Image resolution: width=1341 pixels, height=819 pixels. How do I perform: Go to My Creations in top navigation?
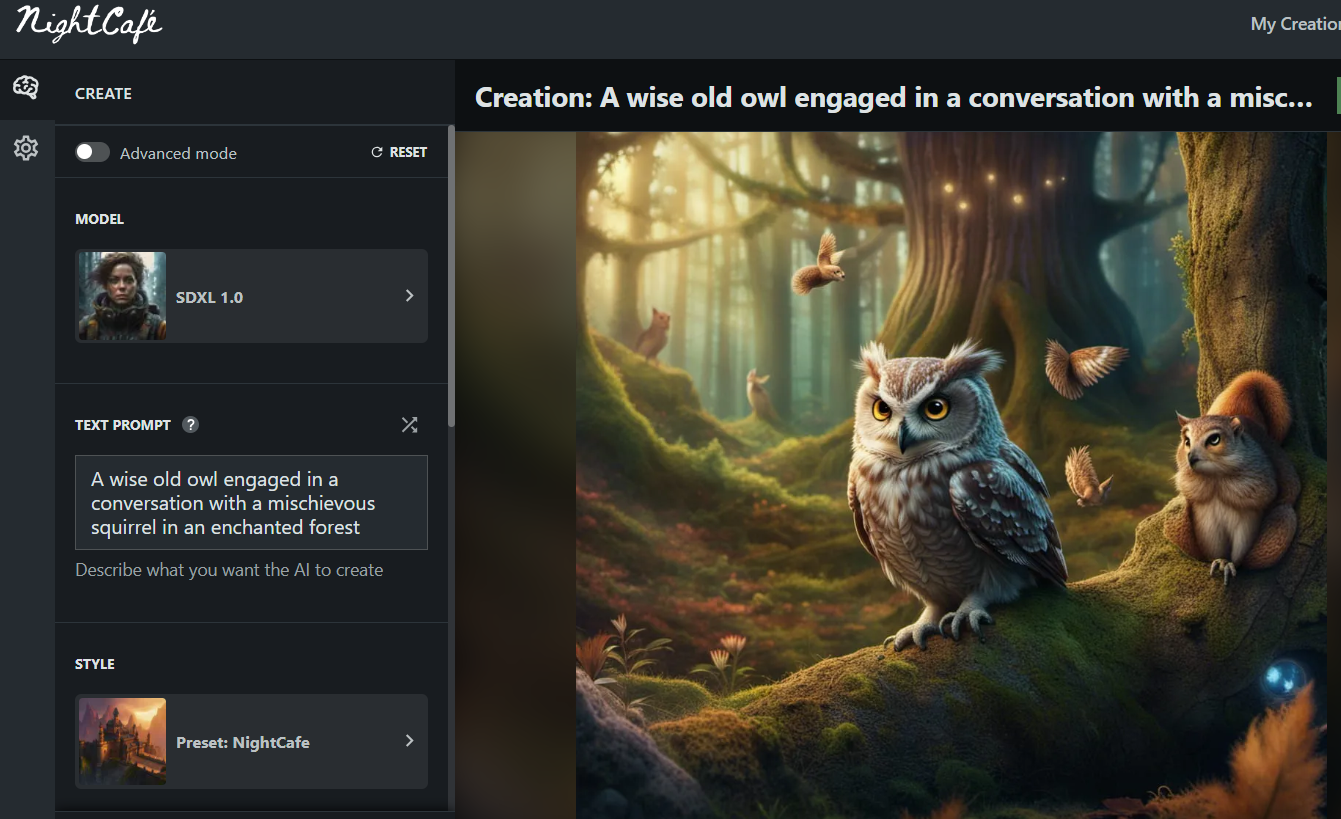[x=1295, y=24]
